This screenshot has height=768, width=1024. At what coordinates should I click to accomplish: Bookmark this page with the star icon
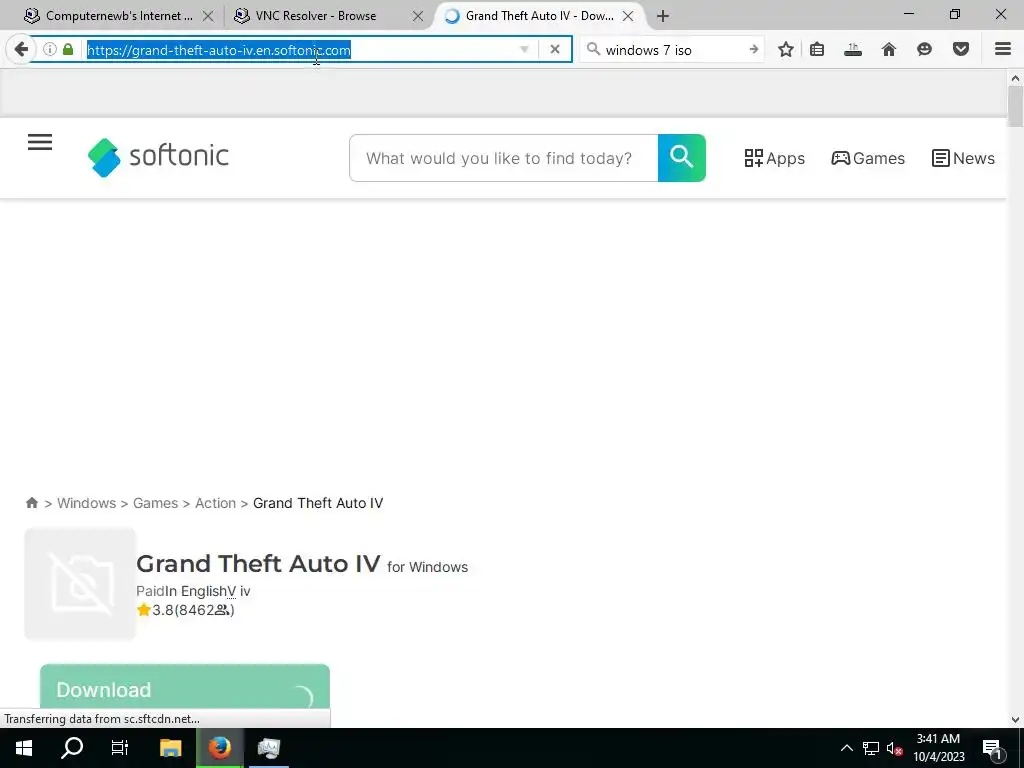click(x=786, y=49)
